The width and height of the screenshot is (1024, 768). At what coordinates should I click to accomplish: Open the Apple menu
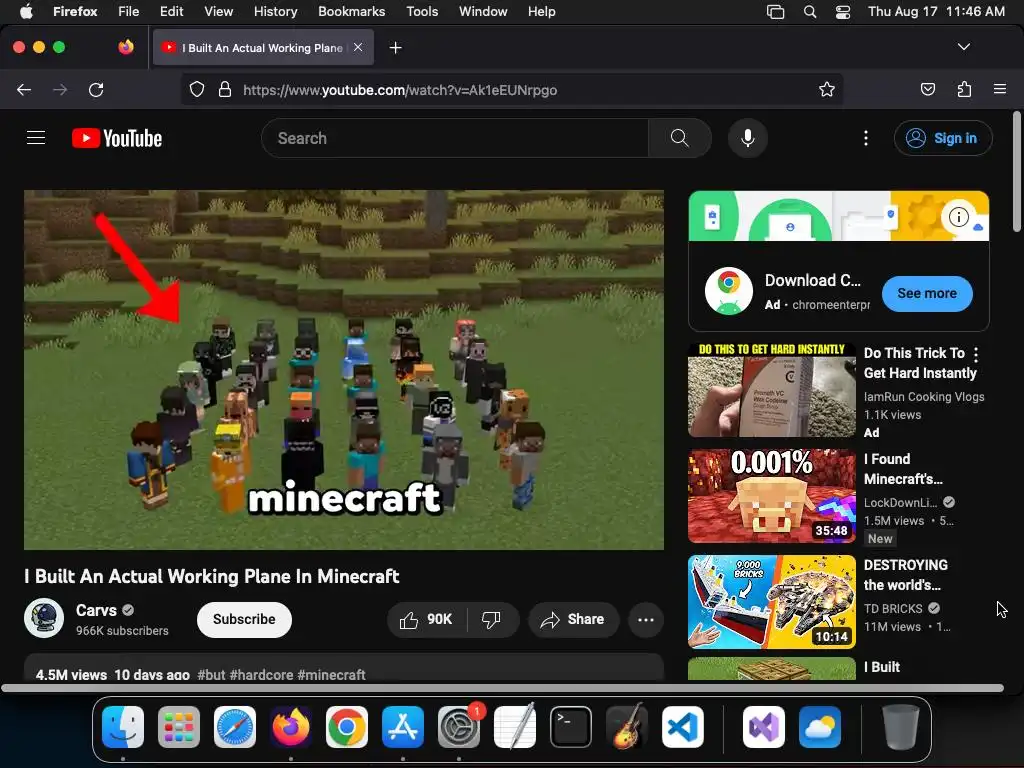[26, 12]
